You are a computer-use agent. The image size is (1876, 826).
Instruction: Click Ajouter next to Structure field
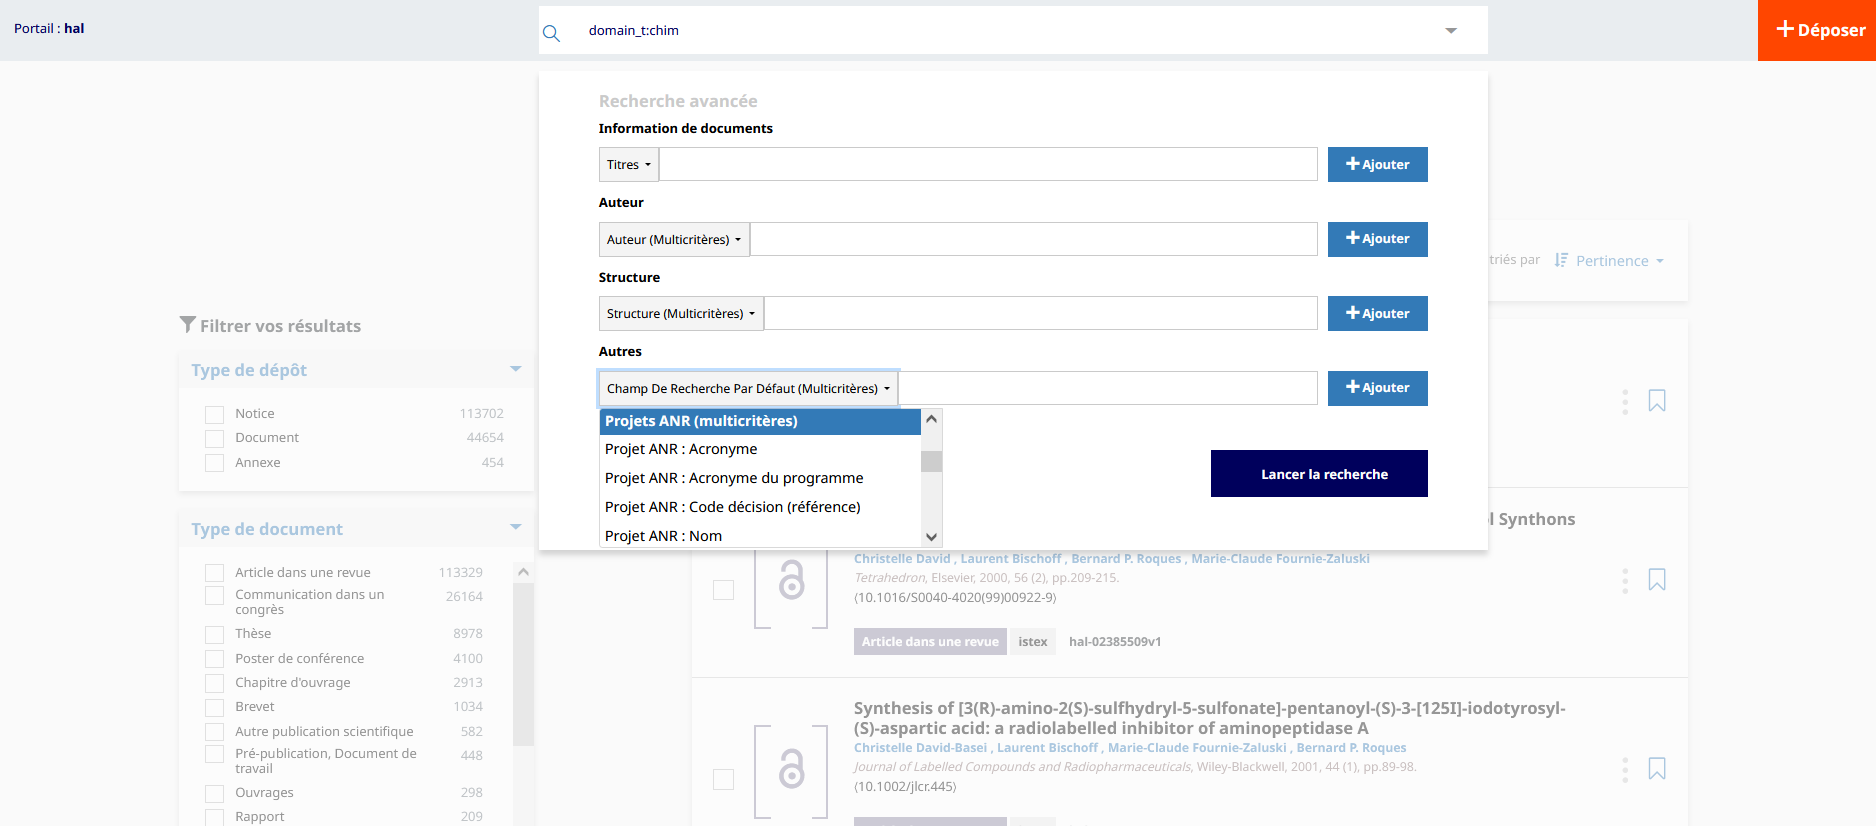pyautogui.click(x=1377, y=313)
